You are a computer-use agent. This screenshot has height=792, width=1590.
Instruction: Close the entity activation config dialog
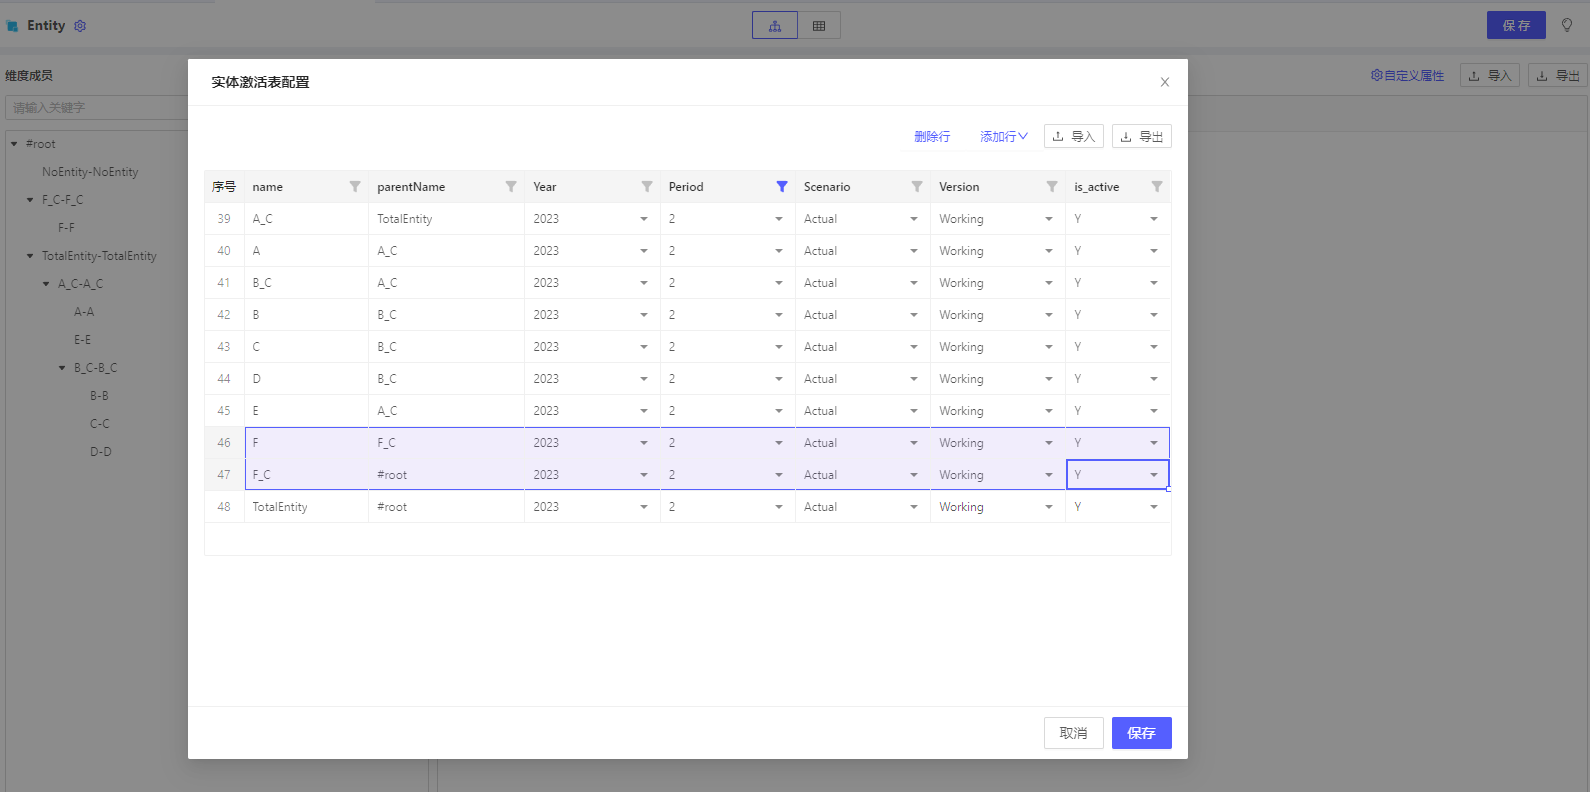click(x=1164, y=82)
